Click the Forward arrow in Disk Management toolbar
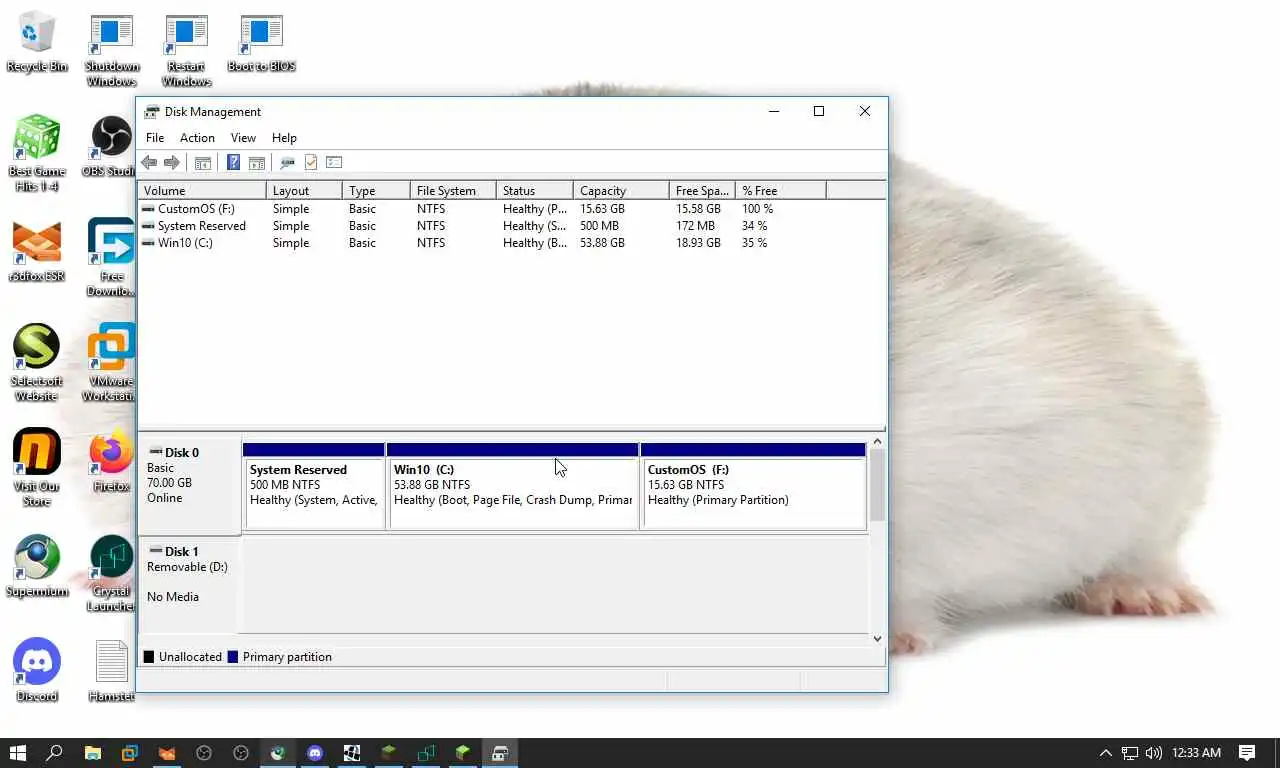 (x=171, y=162)
